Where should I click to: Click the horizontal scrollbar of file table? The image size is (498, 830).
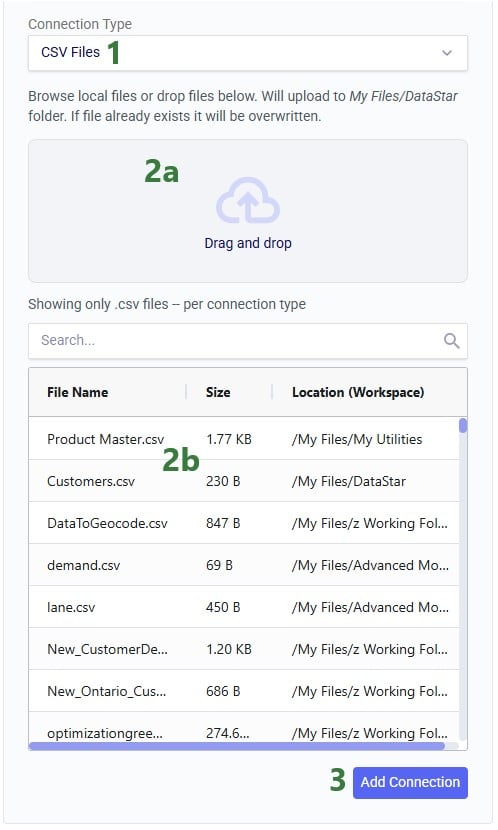(x=237, y=746)
